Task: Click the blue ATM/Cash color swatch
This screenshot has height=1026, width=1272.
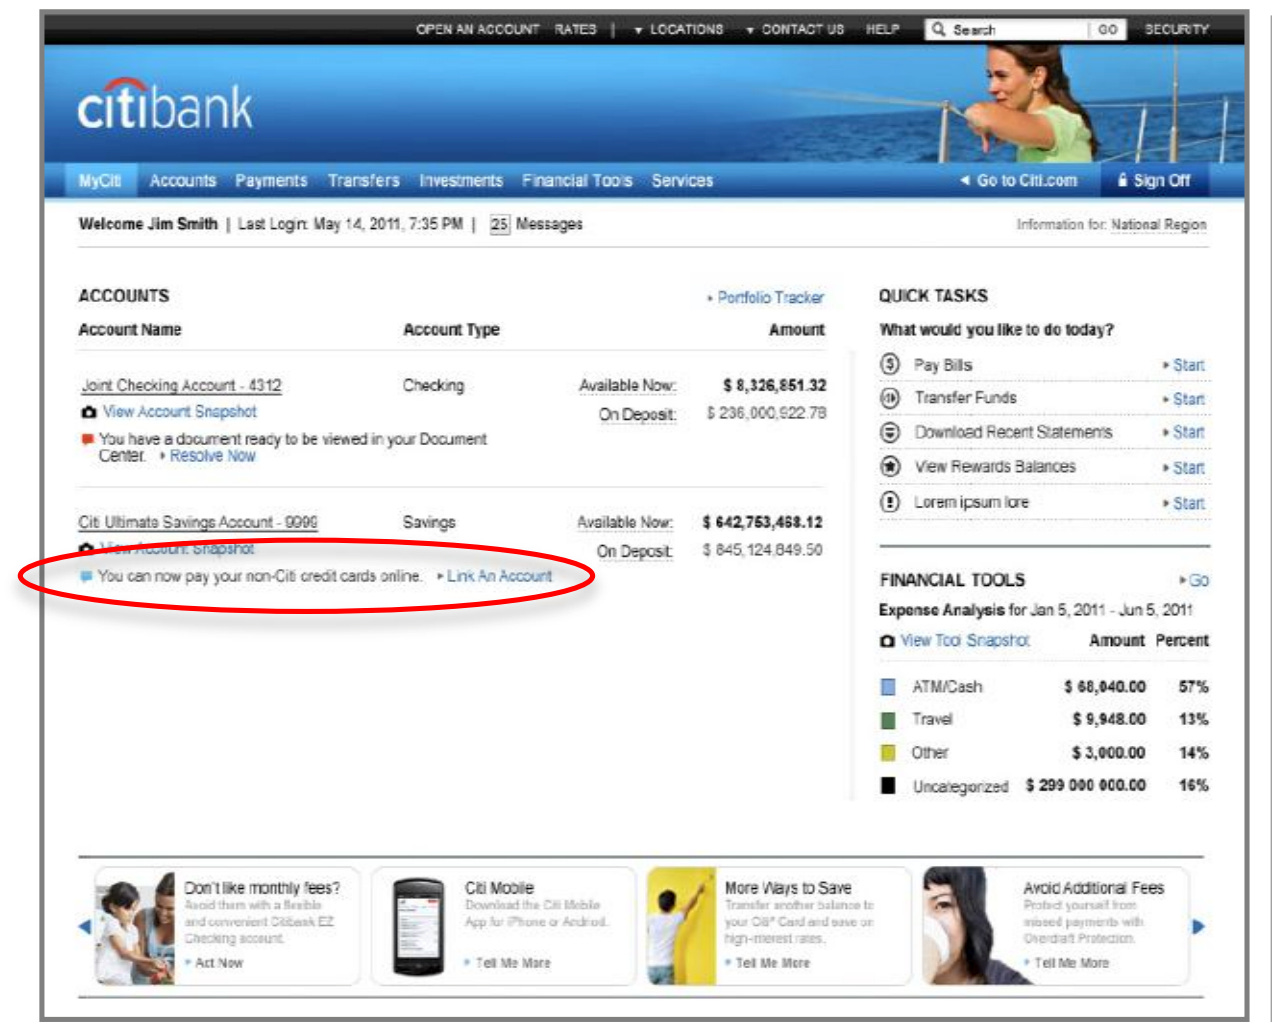Action: [888, 687]
